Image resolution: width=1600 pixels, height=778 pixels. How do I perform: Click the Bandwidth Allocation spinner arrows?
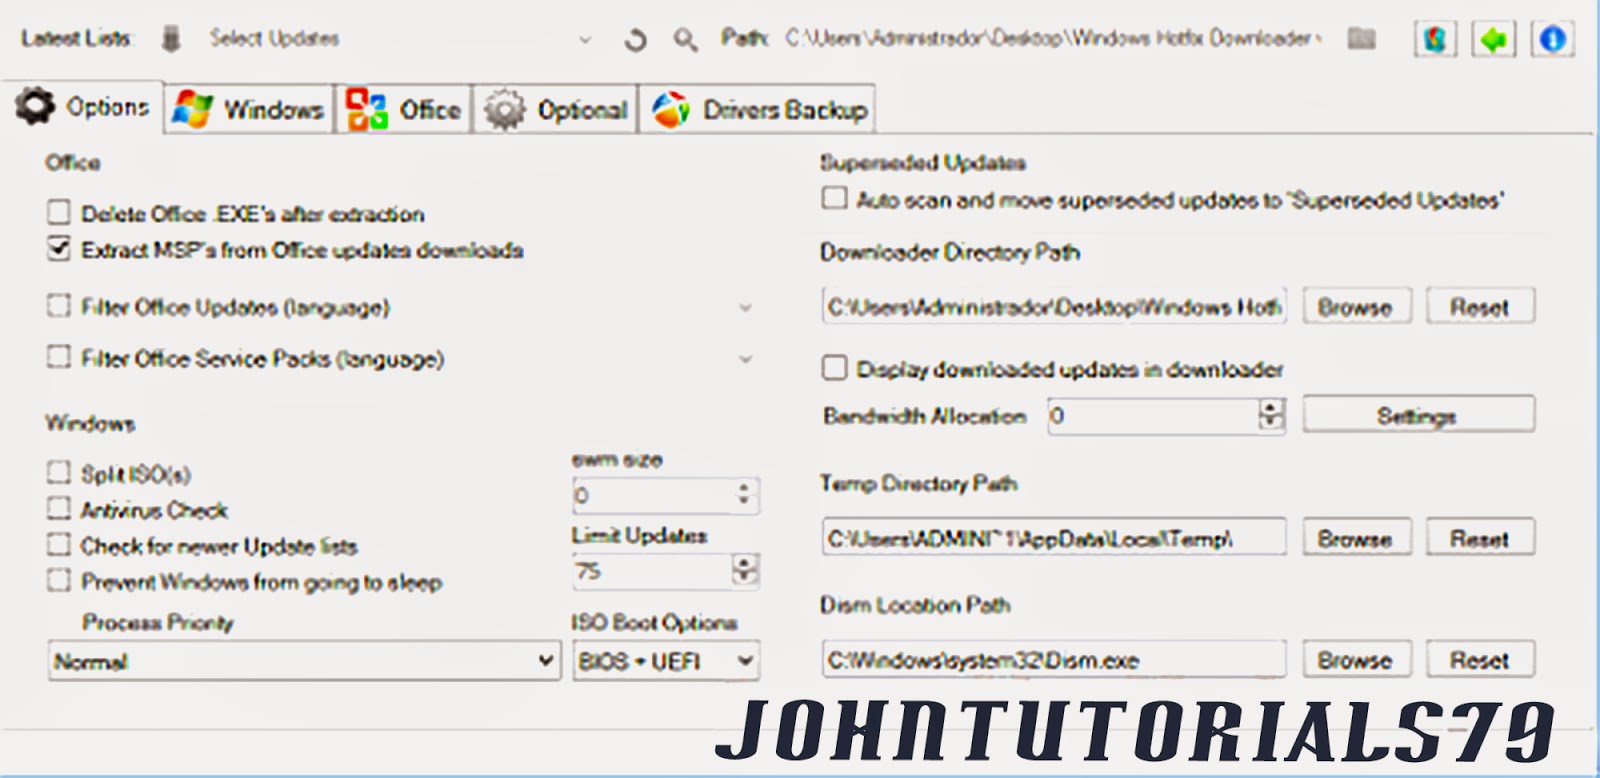1271,414
